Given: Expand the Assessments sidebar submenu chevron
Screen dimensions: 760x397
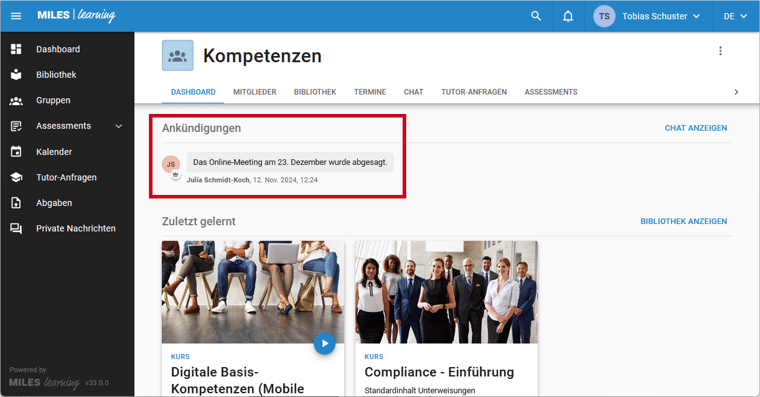Looking at the screenshot, I should point(119,126).
